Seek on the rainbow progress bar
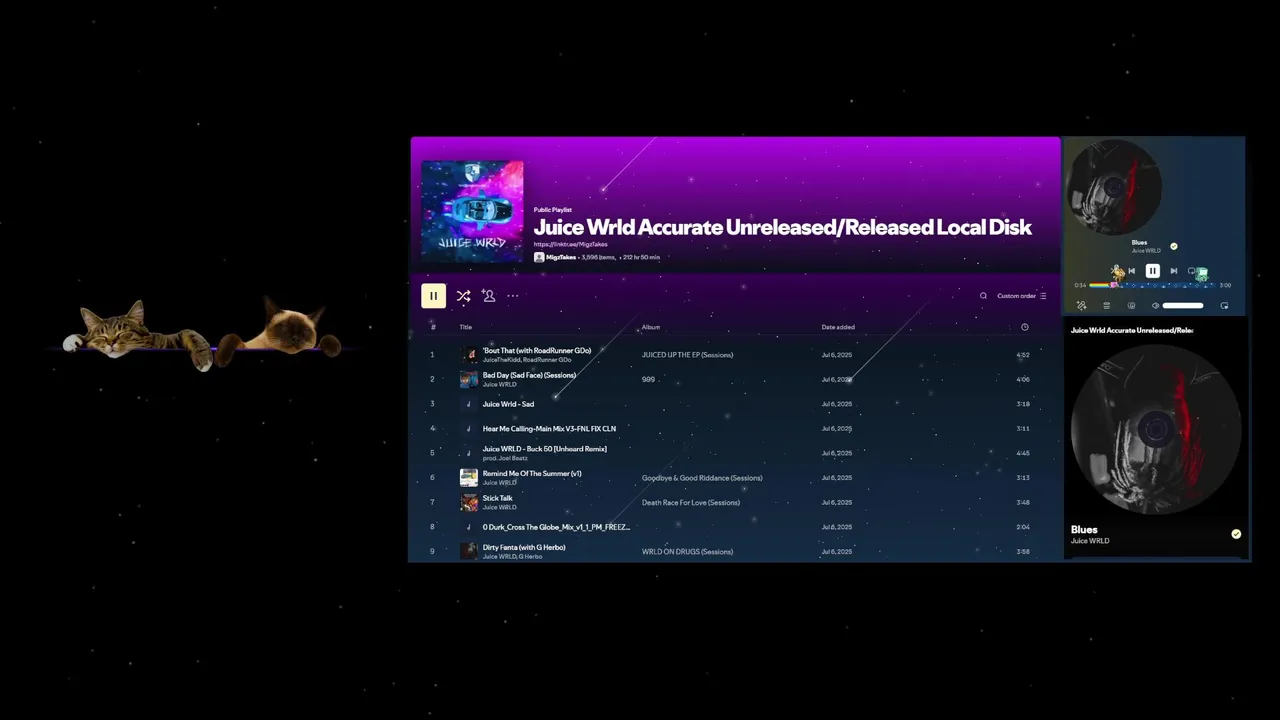 tap(1153, 285)
